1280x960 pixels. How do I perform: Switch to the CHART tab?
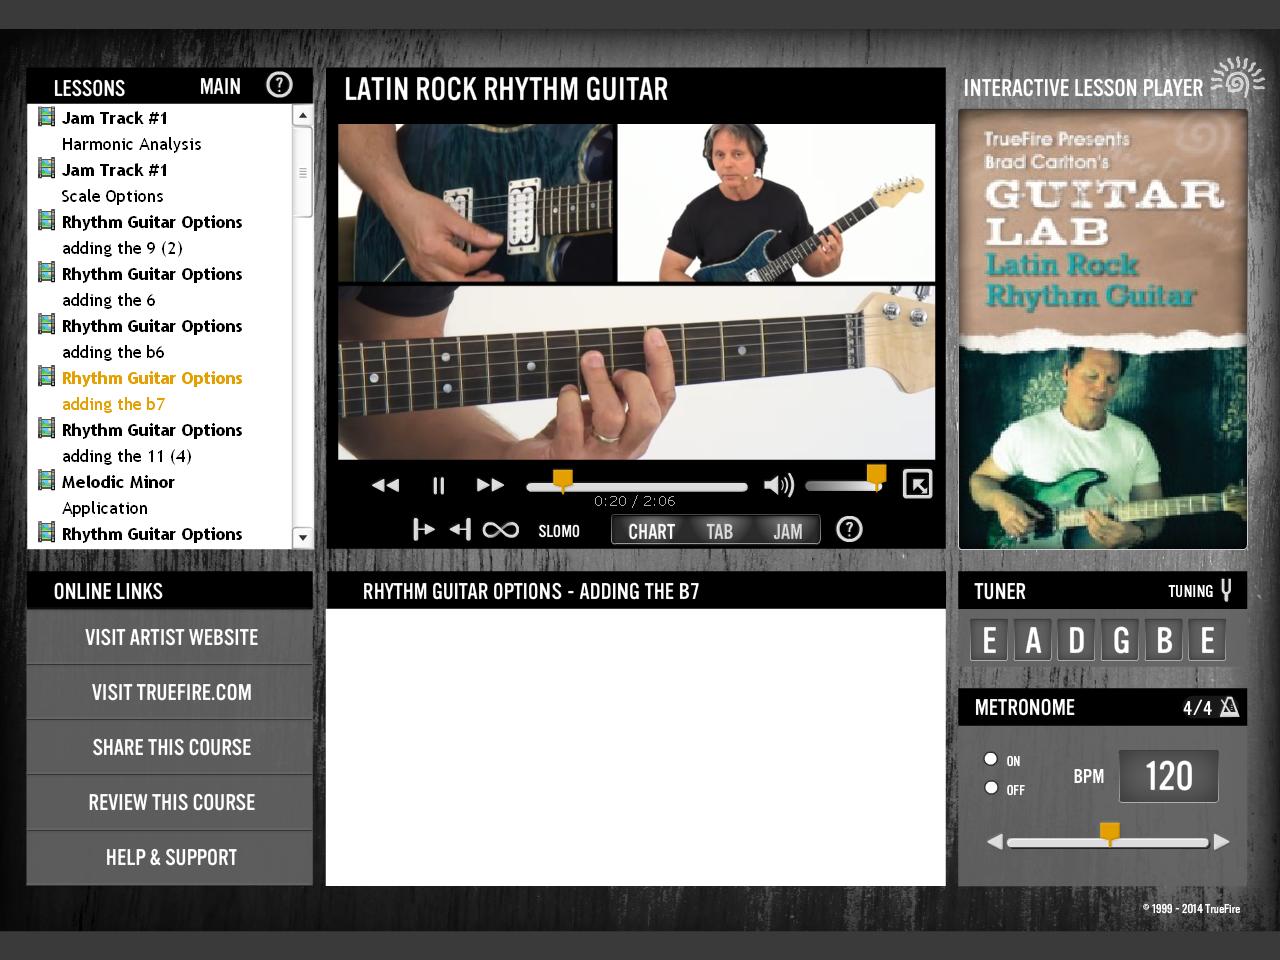(x=651, y=531)
